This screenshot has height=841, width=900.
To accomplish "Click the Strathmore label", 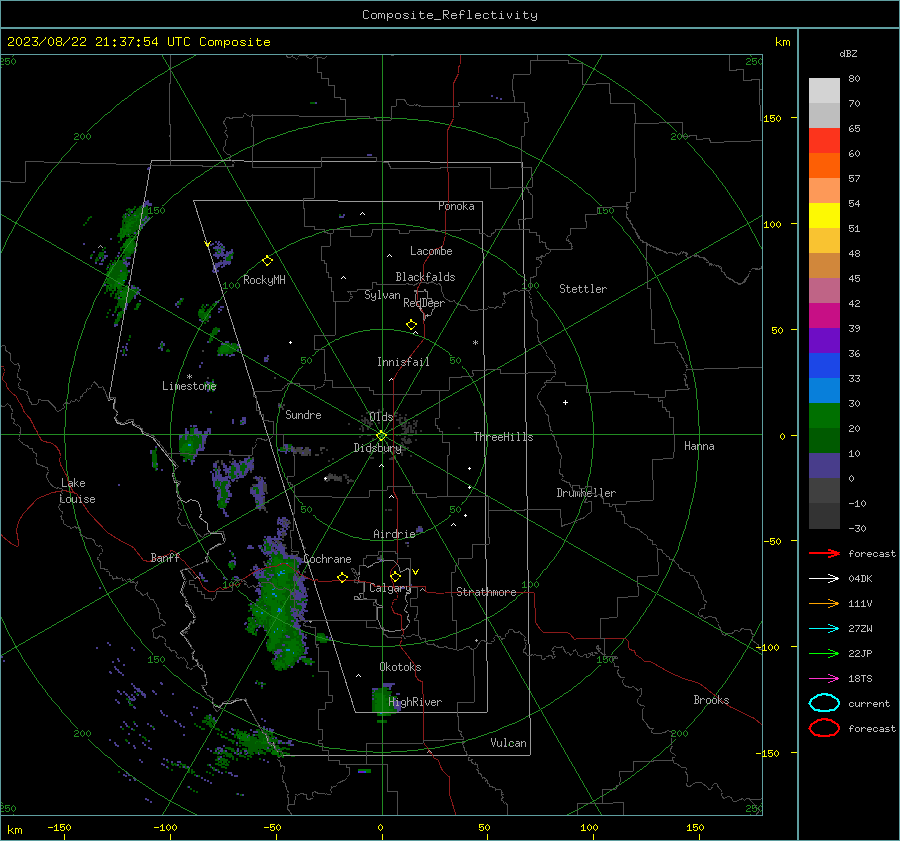I will (486, 592).
